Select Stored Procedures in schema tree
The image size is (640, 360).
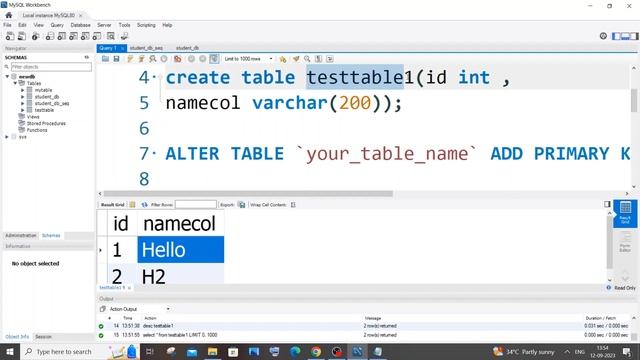(46, 123)
